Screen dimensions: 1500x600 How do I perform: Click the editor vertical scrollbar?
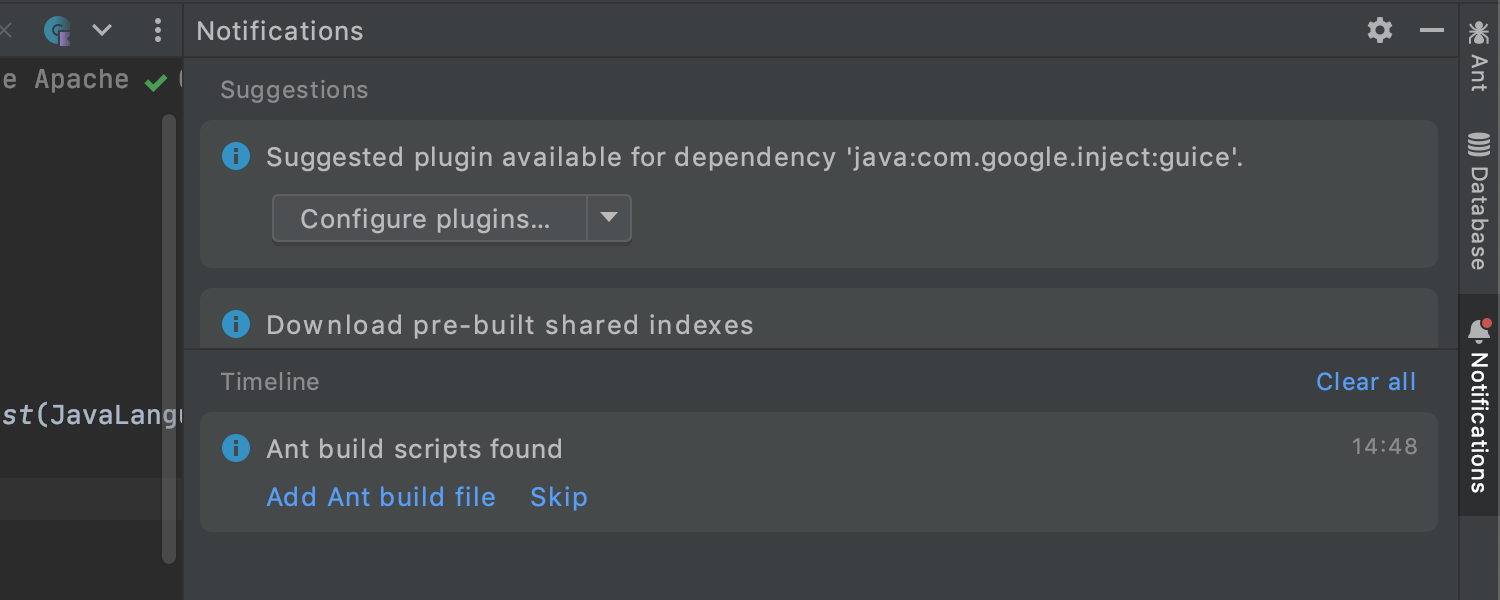coord(169,330)
